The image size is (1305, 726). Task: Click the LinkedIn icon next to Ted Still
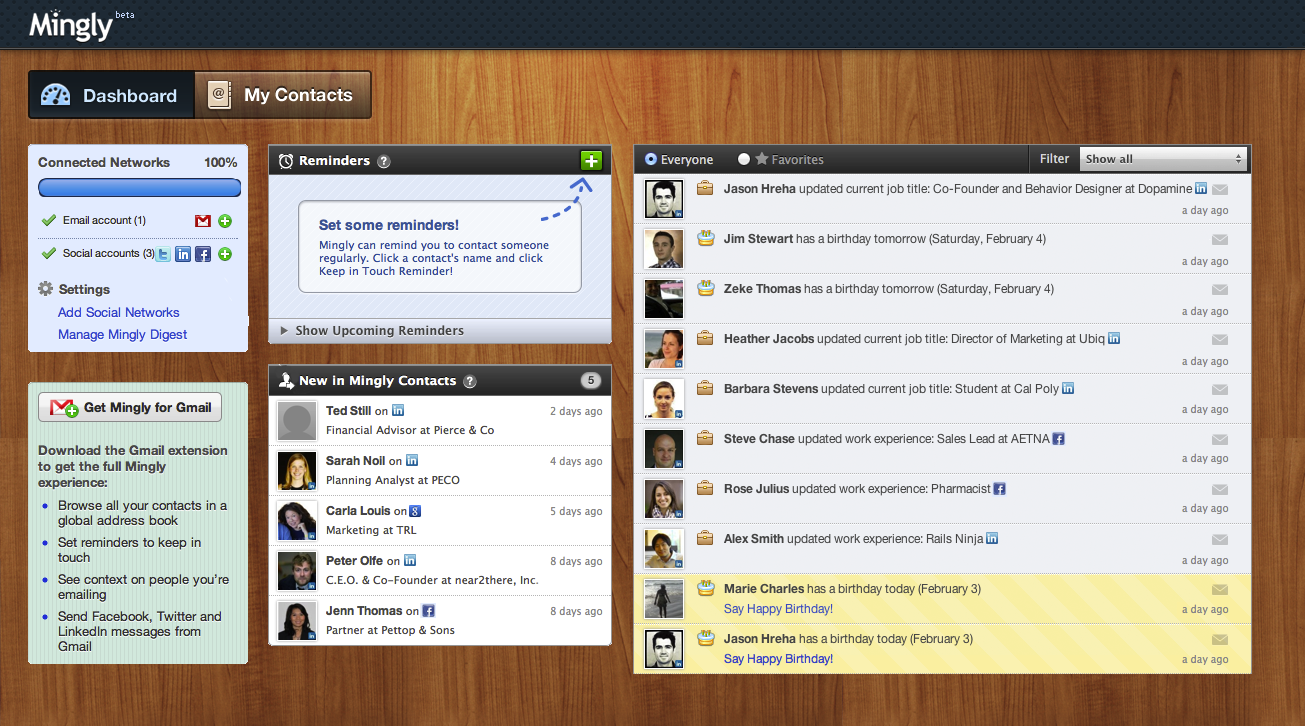(398, 411)
